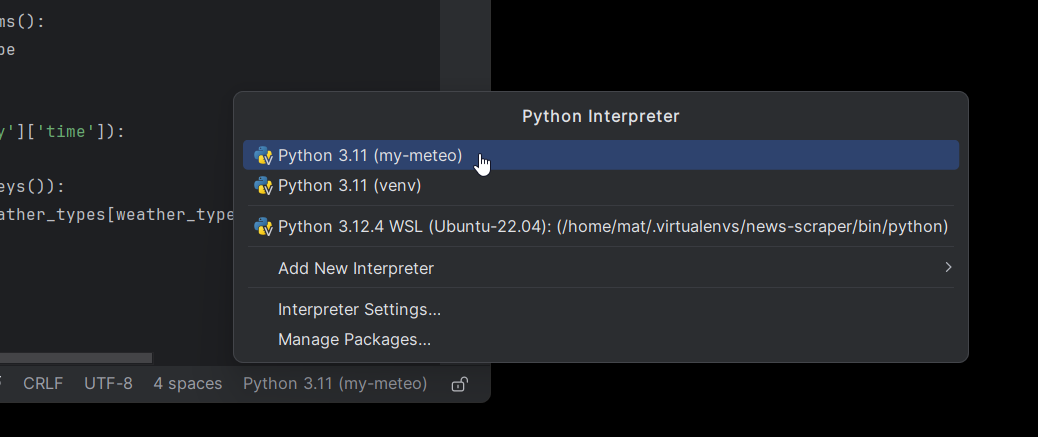The width and height of the screenshot is (1038, 437).
Task: Open the Add New Interpreter entry
Action: tap(355, 268)
